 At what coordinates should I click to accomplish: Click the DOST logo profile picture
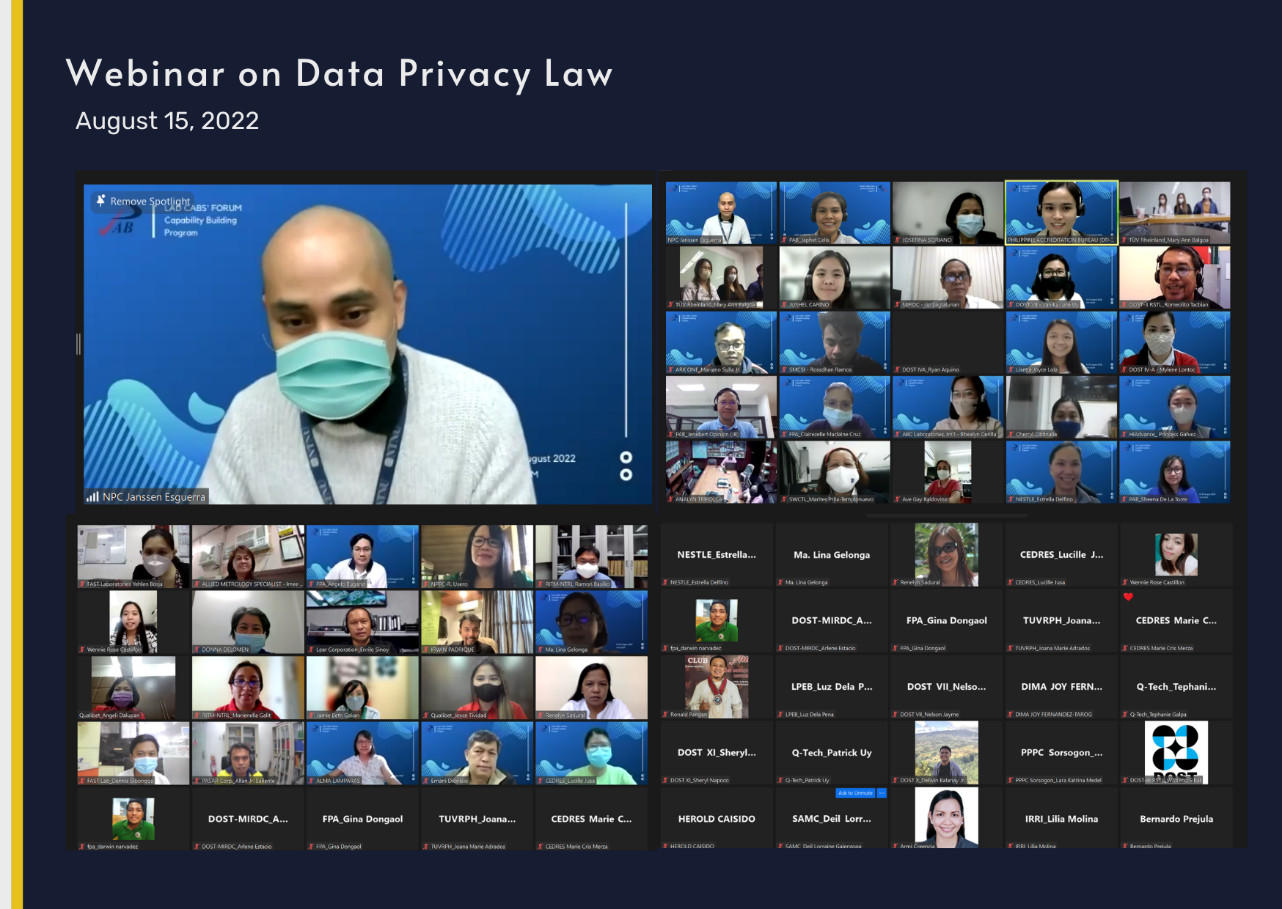coord(1176,751)
